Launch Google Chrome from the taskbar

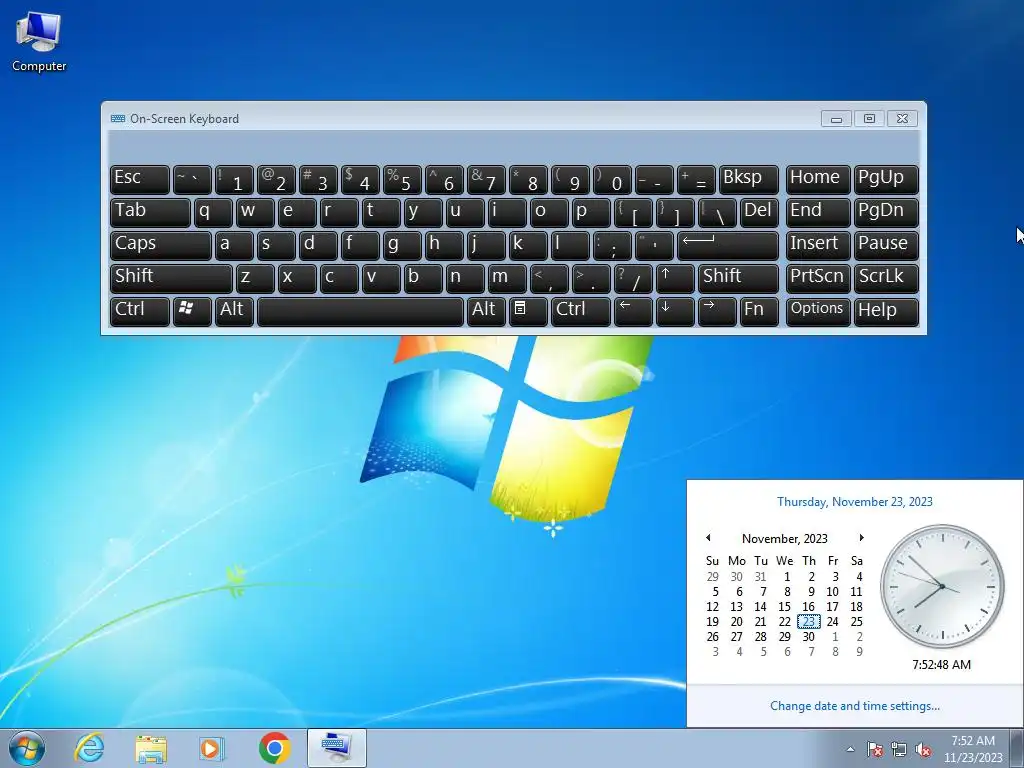click(x=274, y=748)
